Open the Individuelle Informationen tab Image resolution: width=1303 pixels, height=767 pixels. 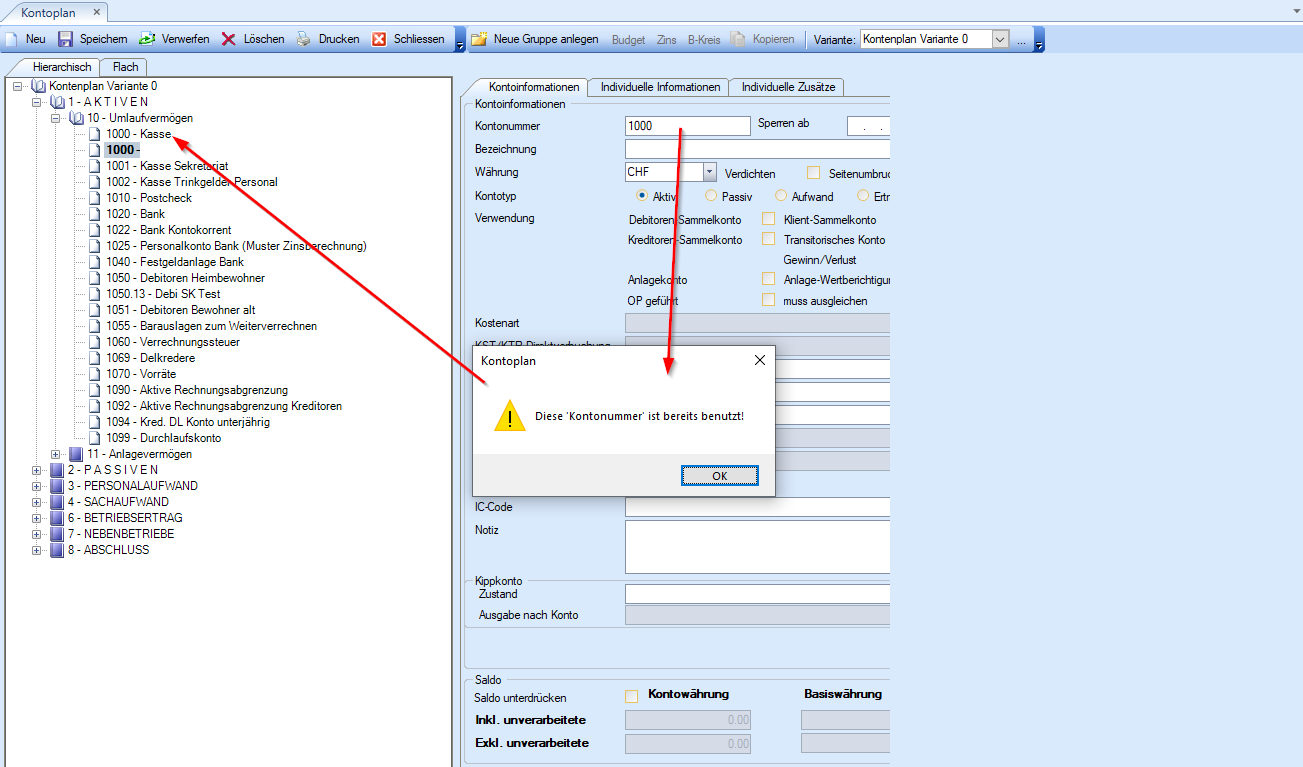(660, 87)
